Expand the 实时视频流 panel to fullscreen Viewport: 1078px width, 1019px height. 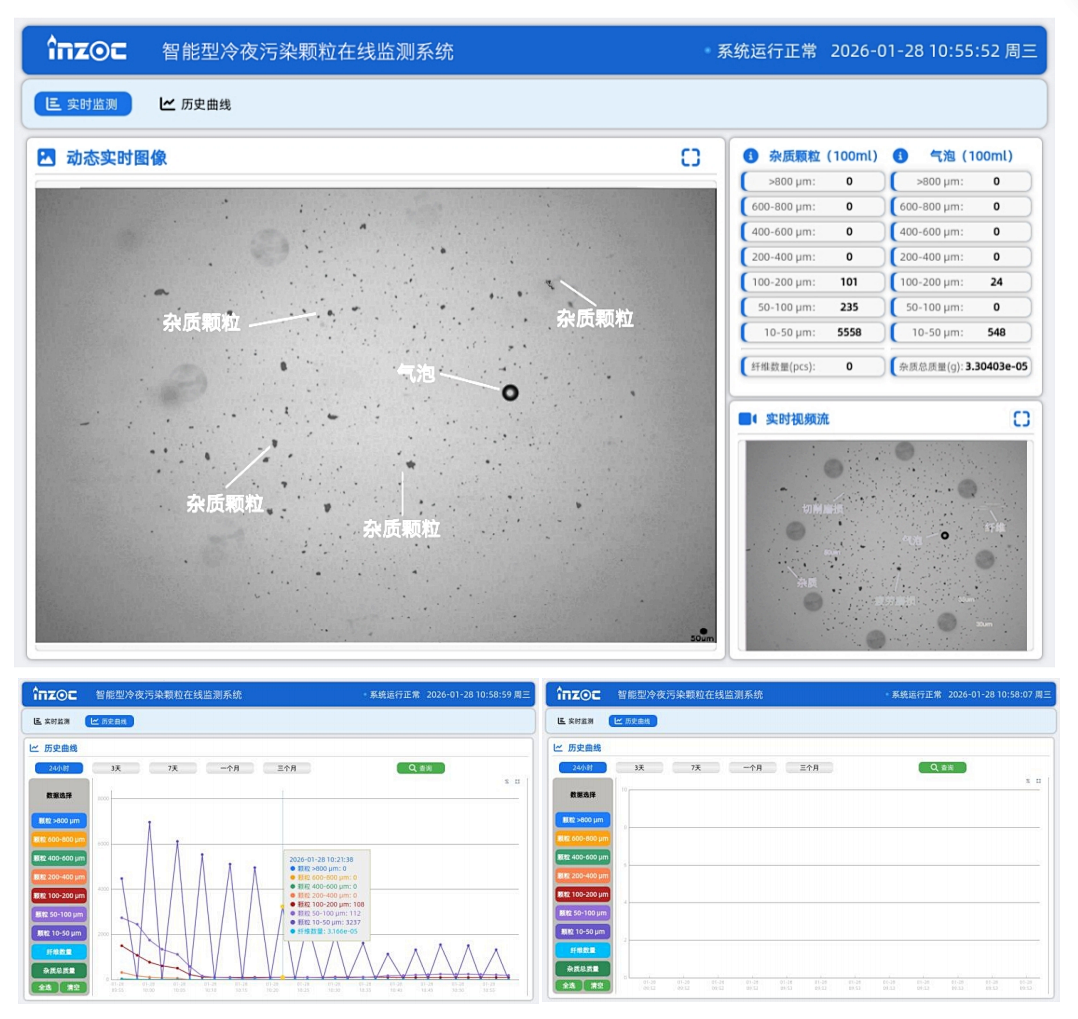tap(1020, 419)
